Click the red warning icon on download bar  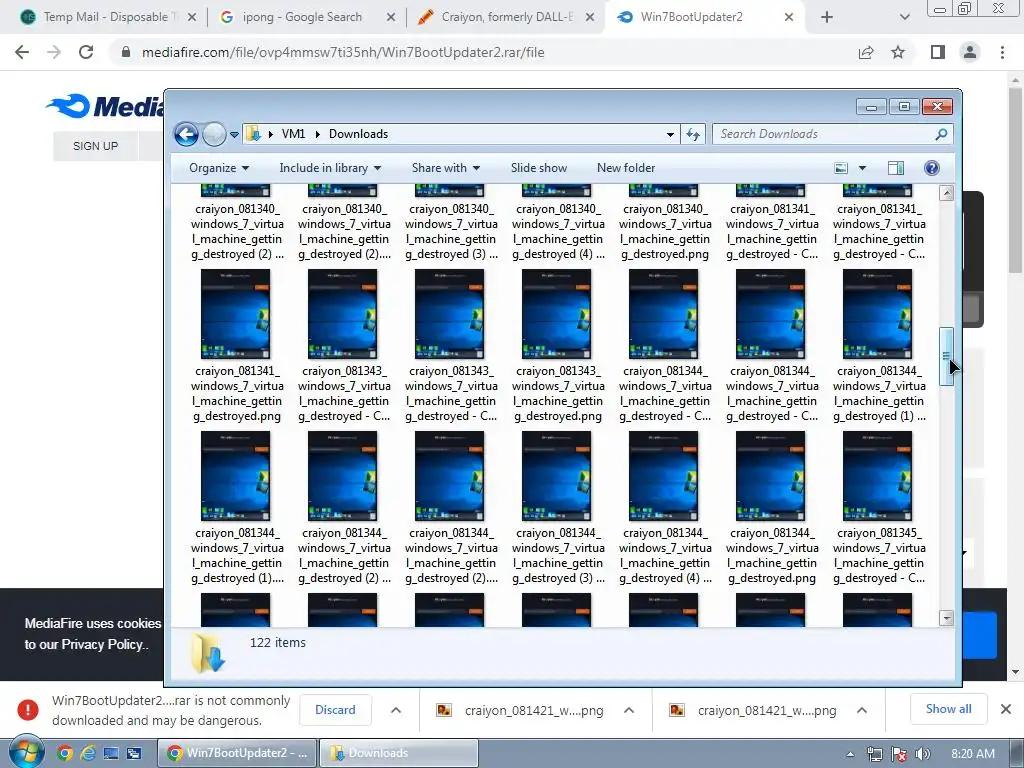pos(27,710)
